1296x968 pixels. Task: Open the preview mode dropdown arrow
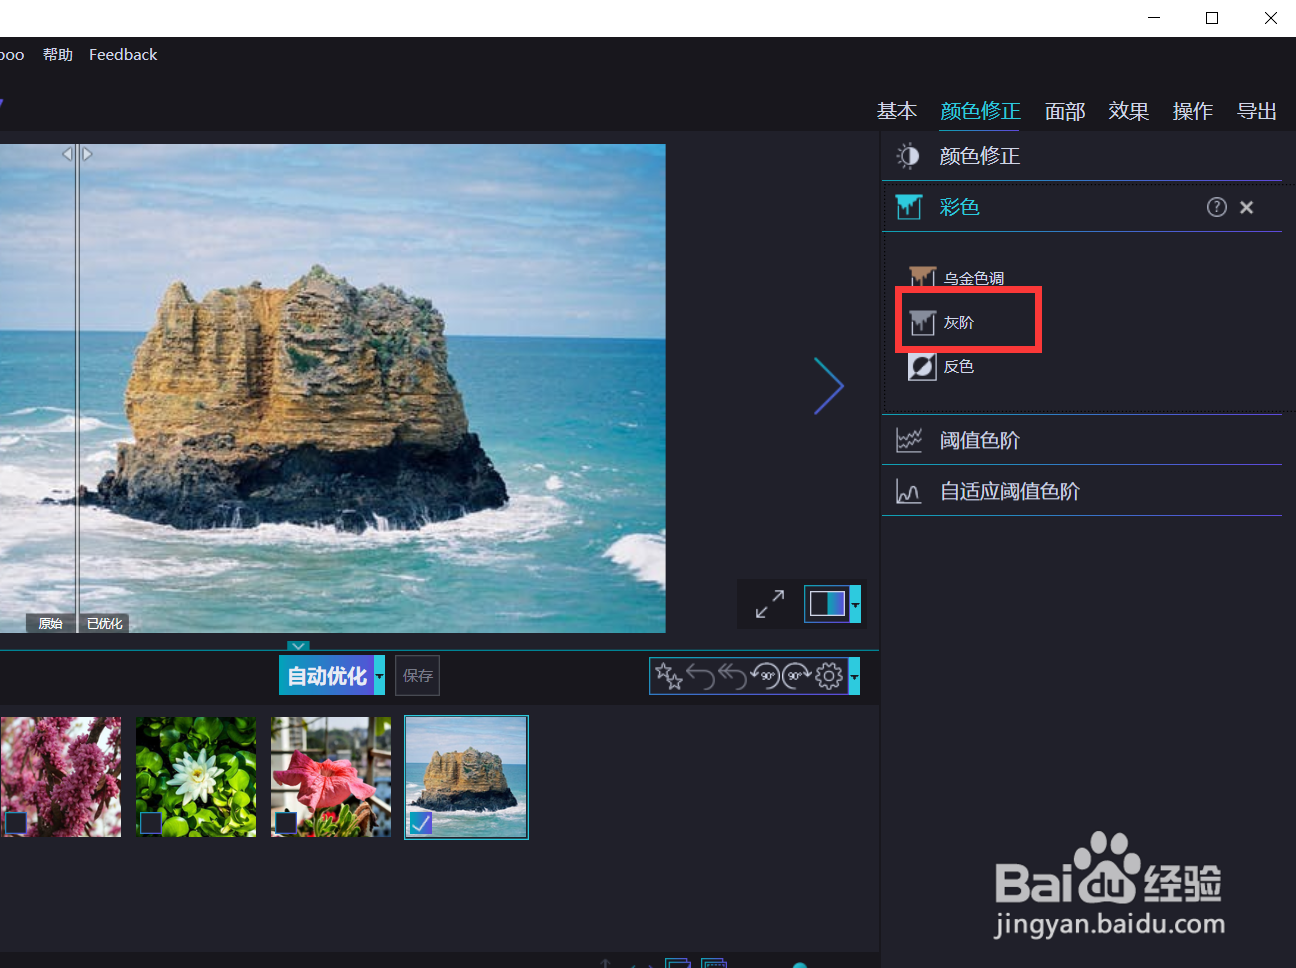tap(856, 604)
